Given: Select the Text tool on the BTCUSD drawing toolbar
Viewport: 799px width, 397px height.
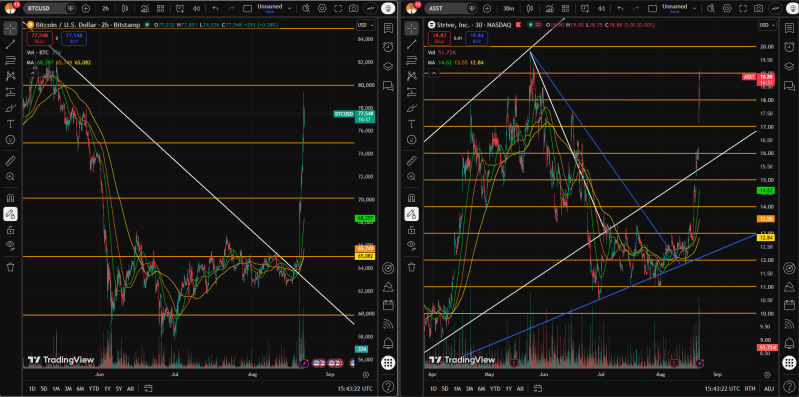Looking at the screenshot, I should click(x=10, y=123).
